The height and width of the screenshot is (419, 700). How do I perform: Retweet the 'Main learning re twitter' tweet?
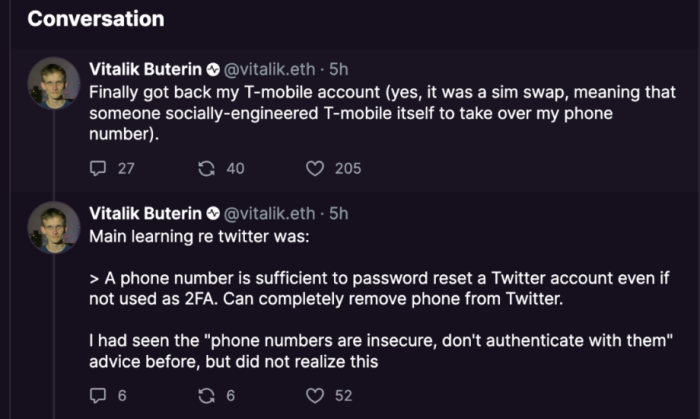(x=206, y=395)
